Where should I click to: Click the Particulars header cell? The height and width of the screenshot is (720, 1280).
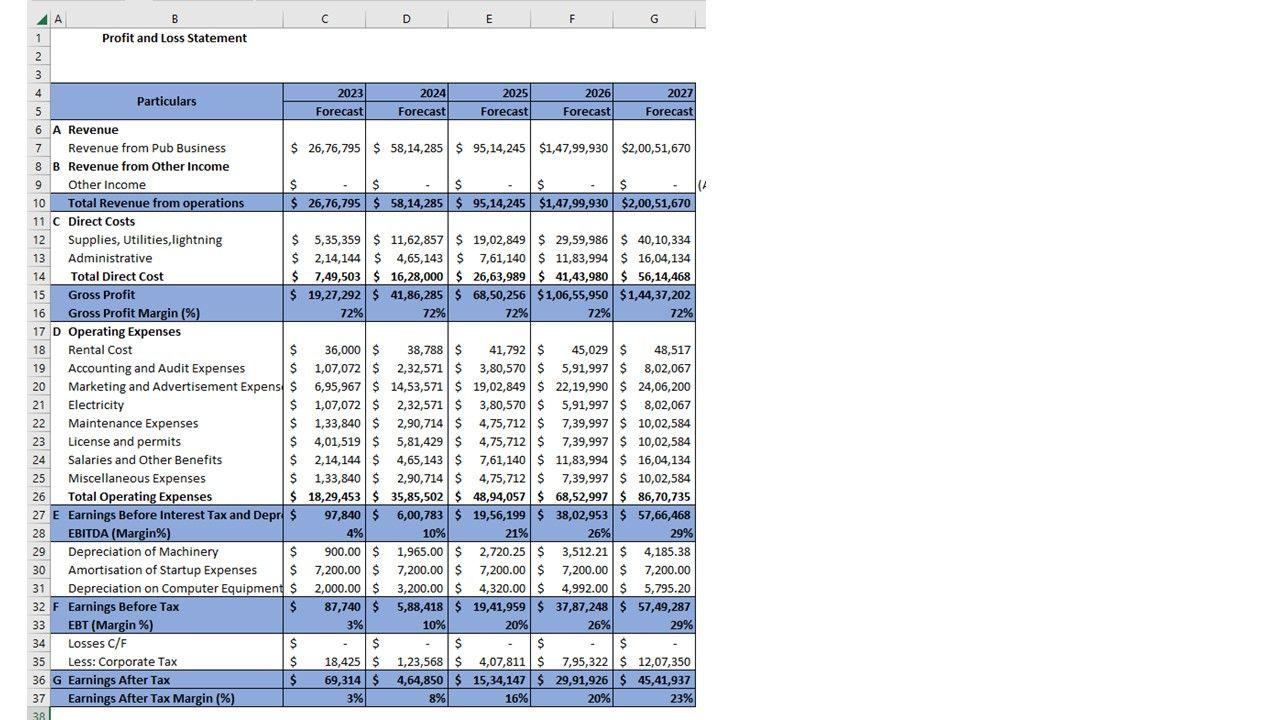[166, 101]
